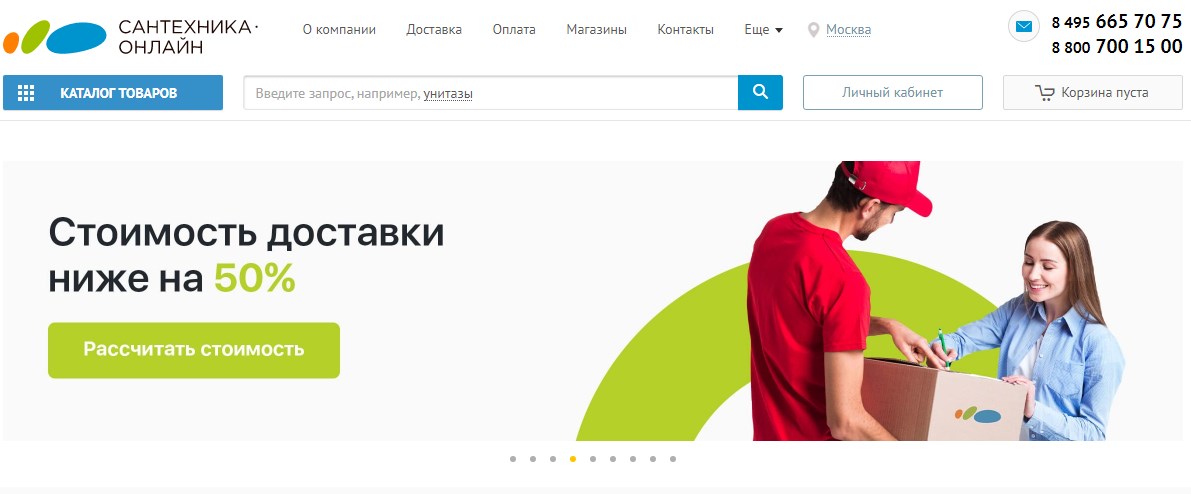Select the first carousel slide dot
The width and height of the screenshot is (1191, 494).
tap(513, 459)
